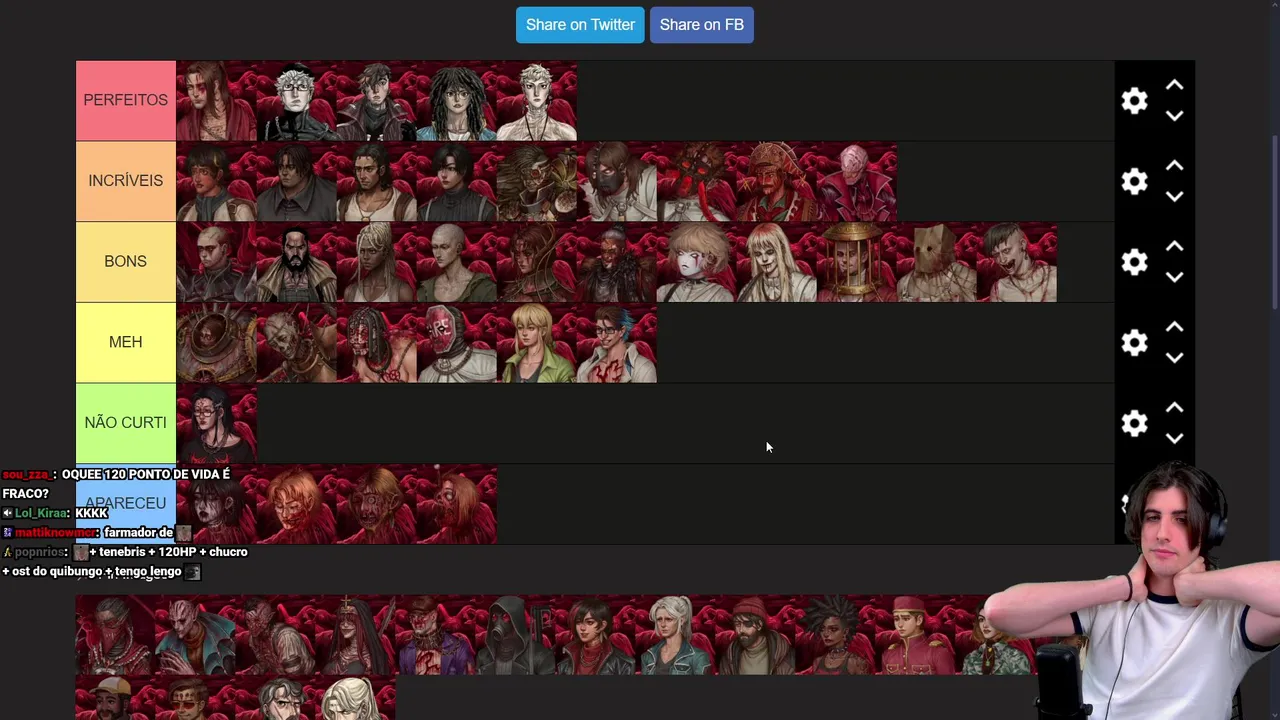
Task: Move PERFEITOS tier up with arrow
Action: pos(1175,86)
